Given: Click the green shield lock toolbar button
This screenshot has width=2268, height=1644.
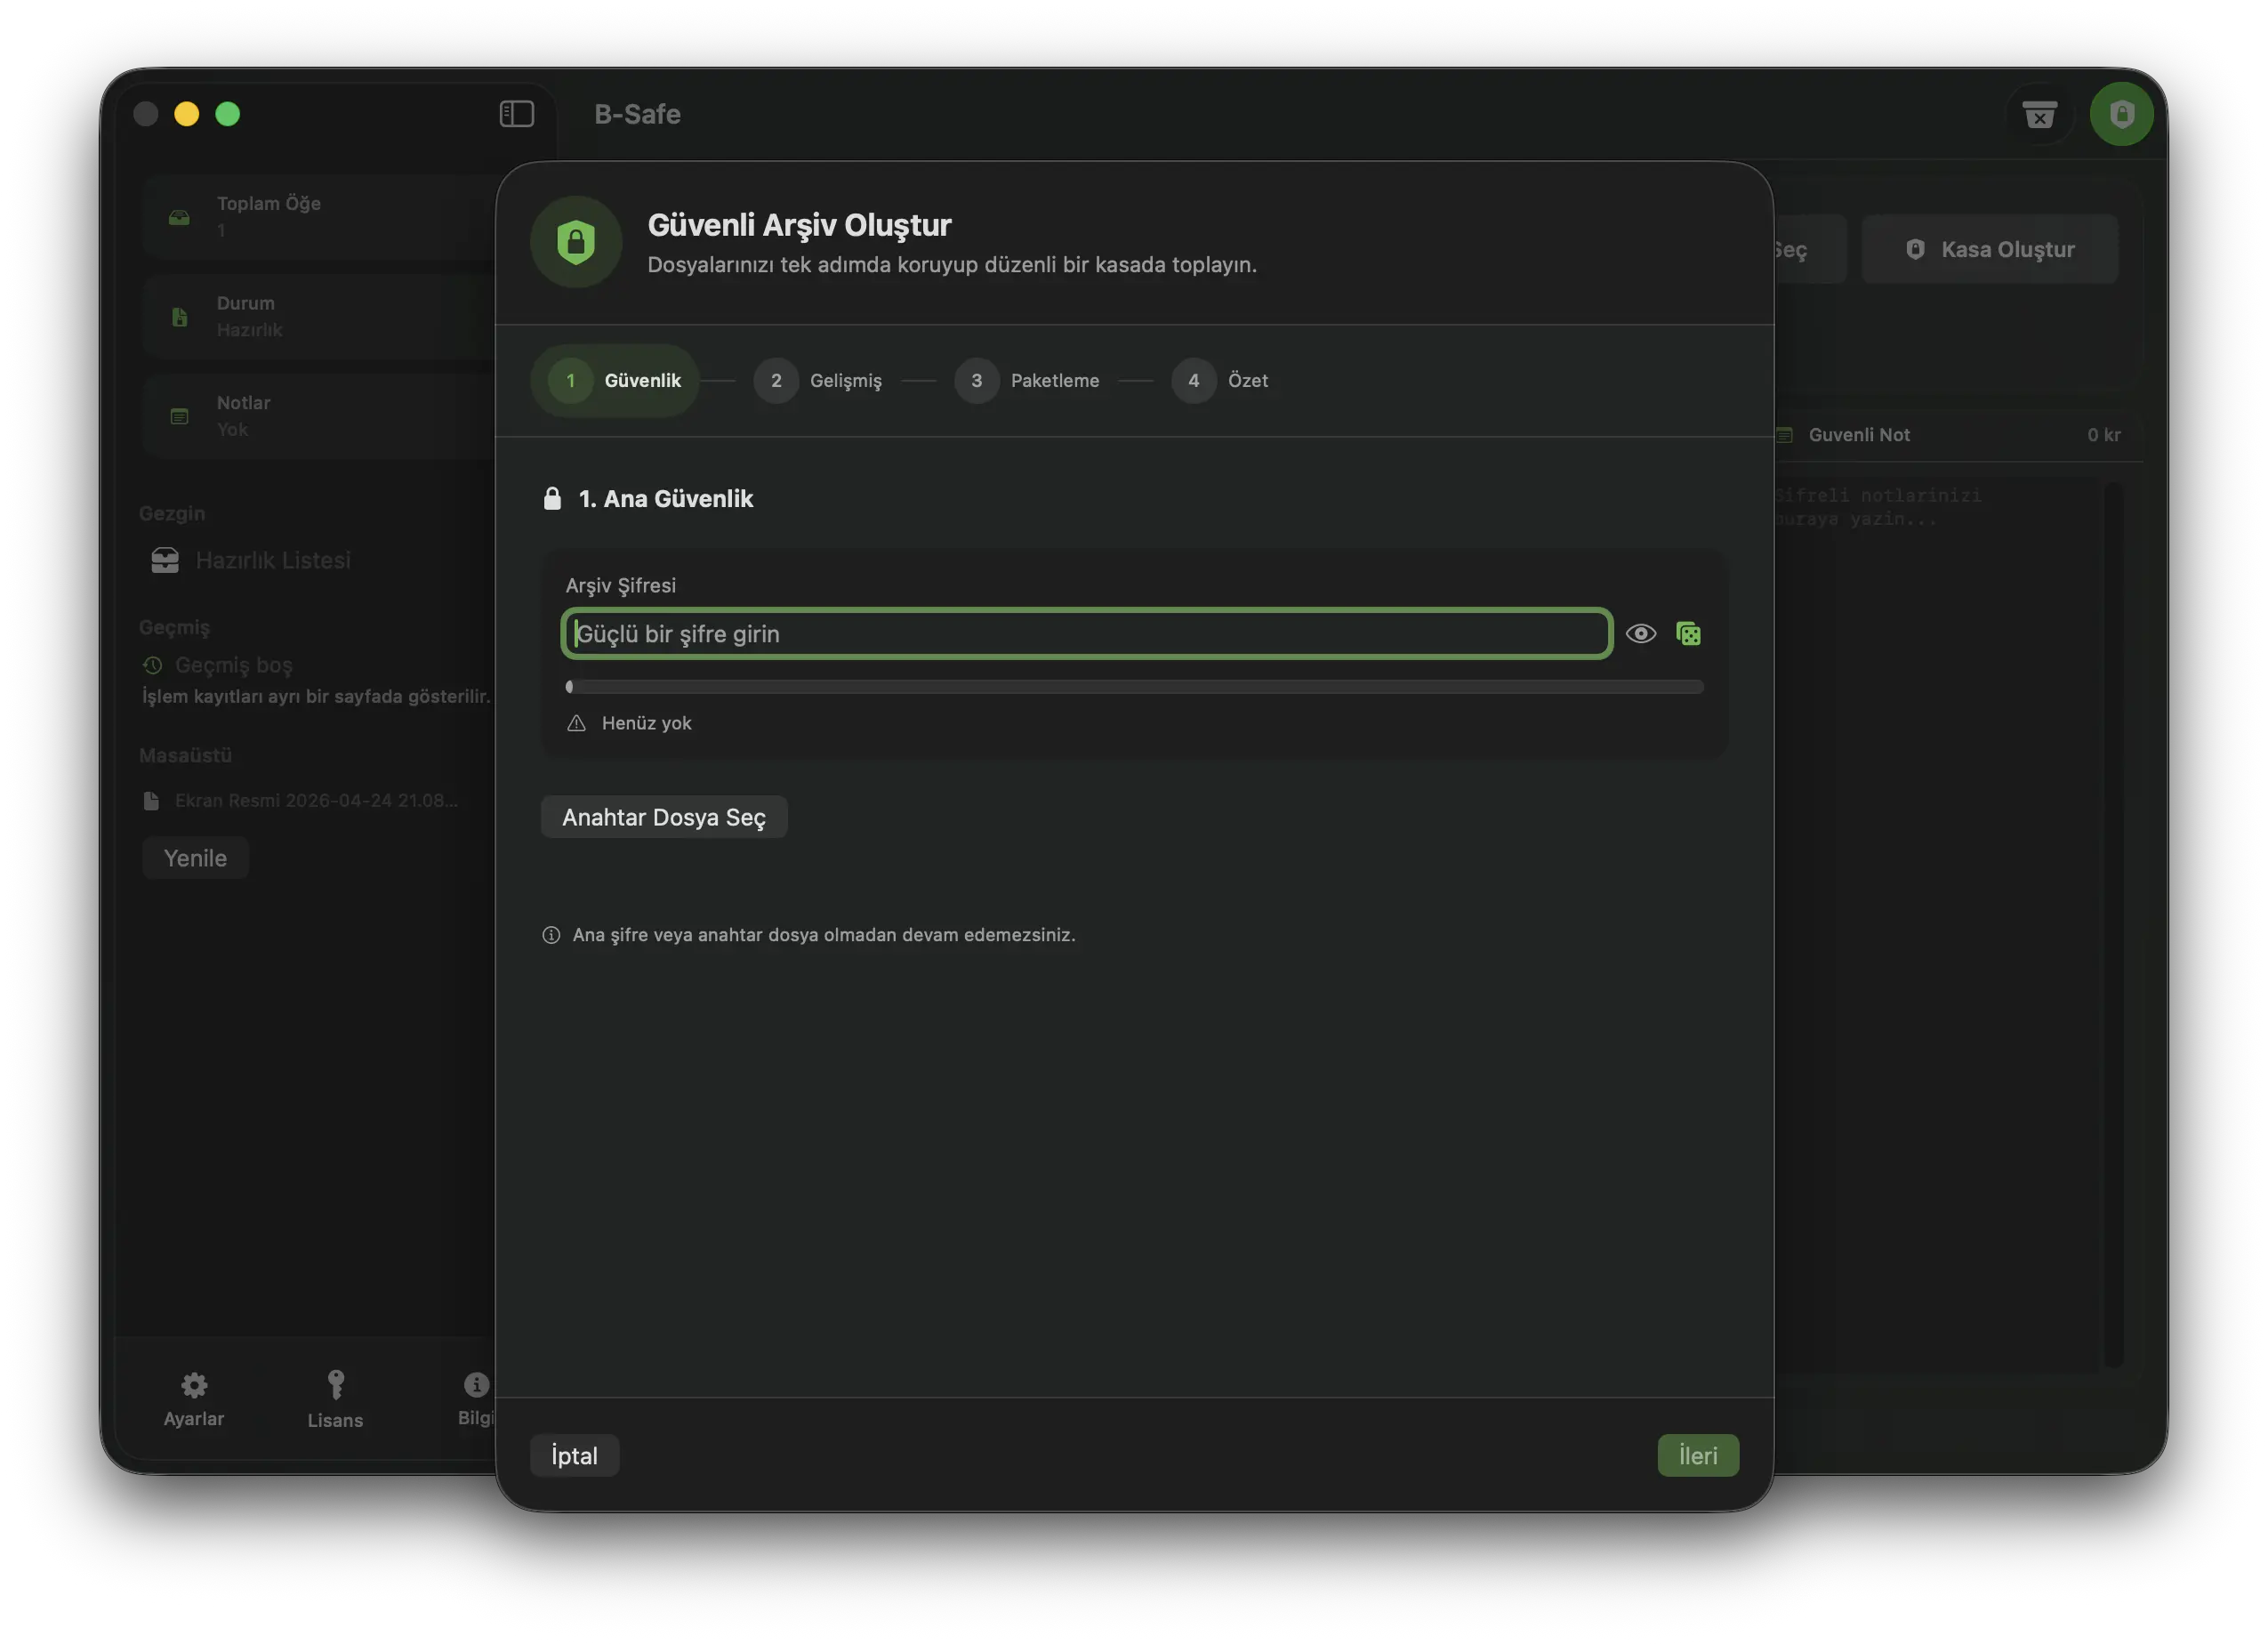Looking at the screenshot, I should pyautogui.click(x=2121, y=114).
